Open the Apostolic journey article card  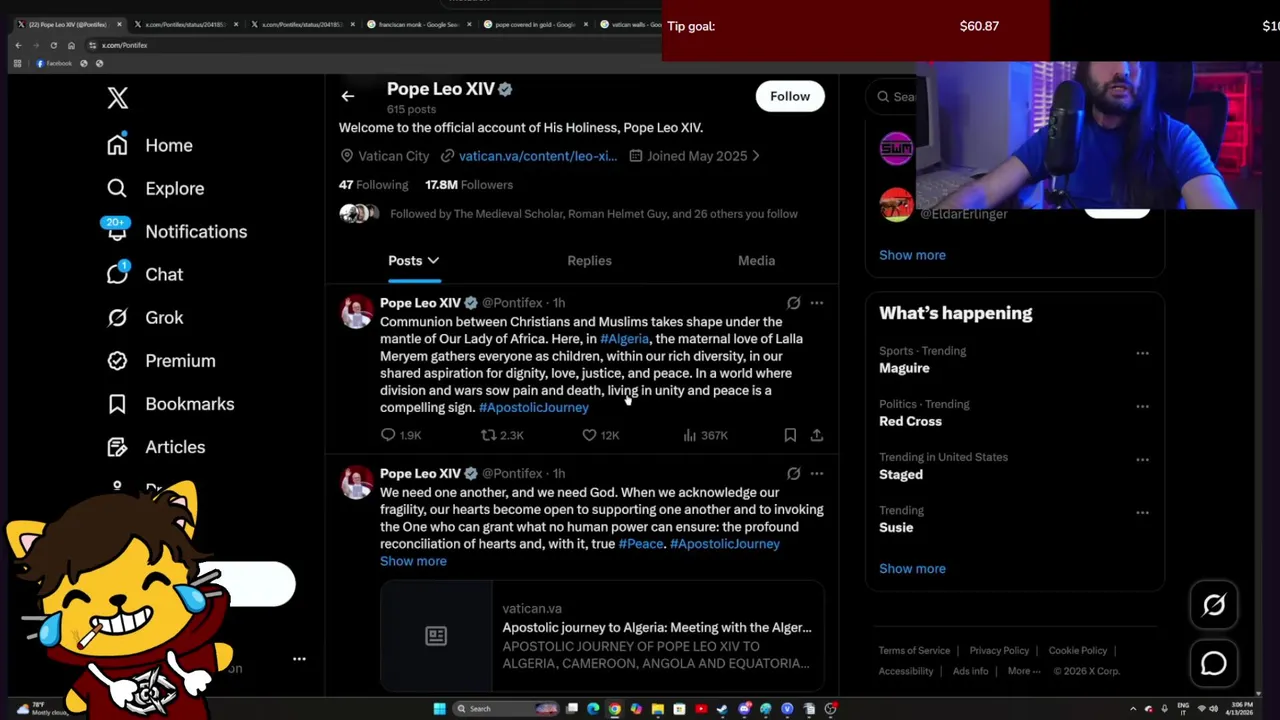pos(603,636)
